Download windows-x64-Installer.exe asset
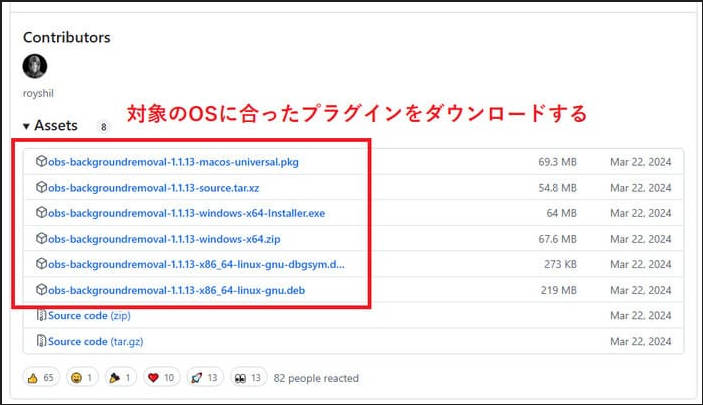Image resolution: width=703 pixels, height=405 pixels. click(187, 213)
